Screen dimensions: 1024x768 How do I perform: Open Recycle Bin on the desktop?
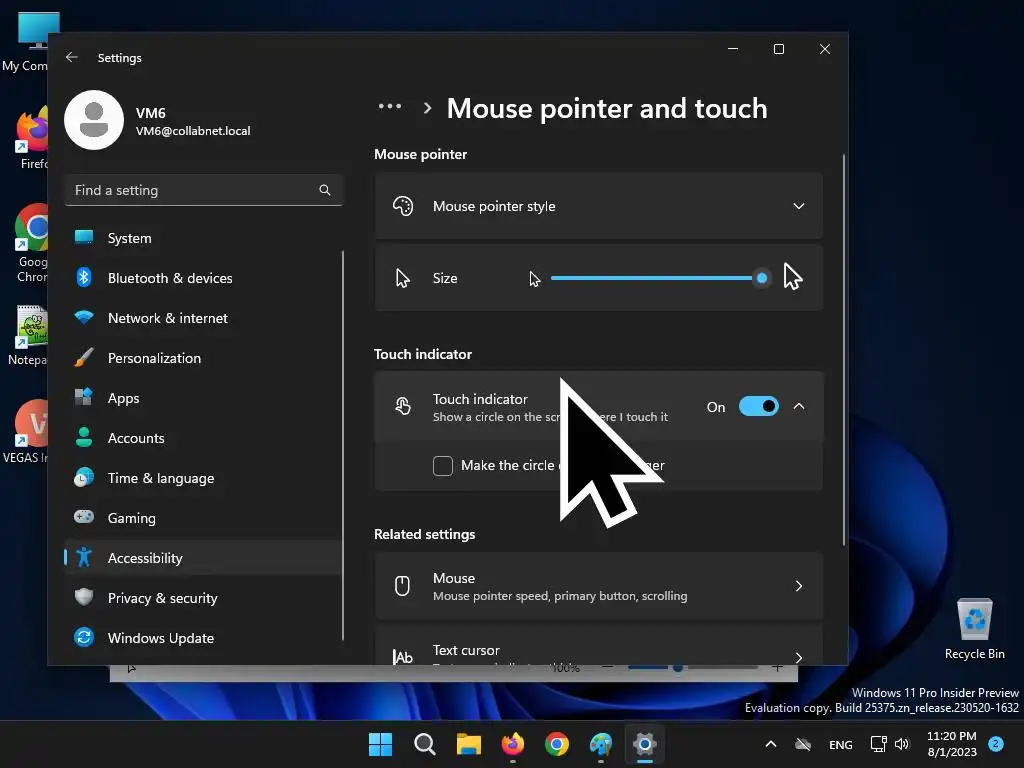coord(974,628)
